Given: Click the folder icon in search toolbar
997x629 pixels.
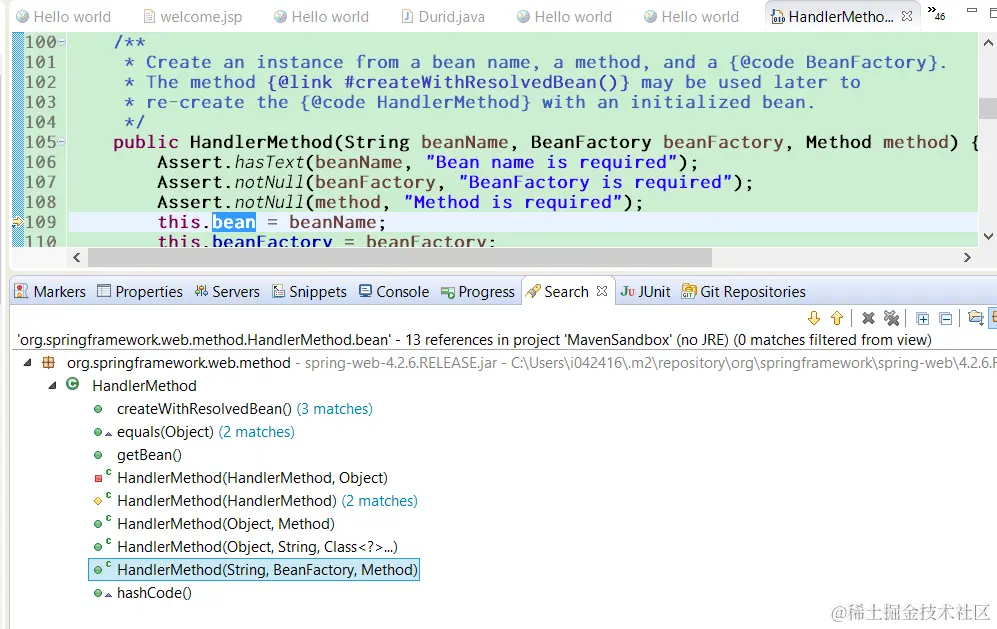Looking at the screenshot, I should click(x=975, y=318).
